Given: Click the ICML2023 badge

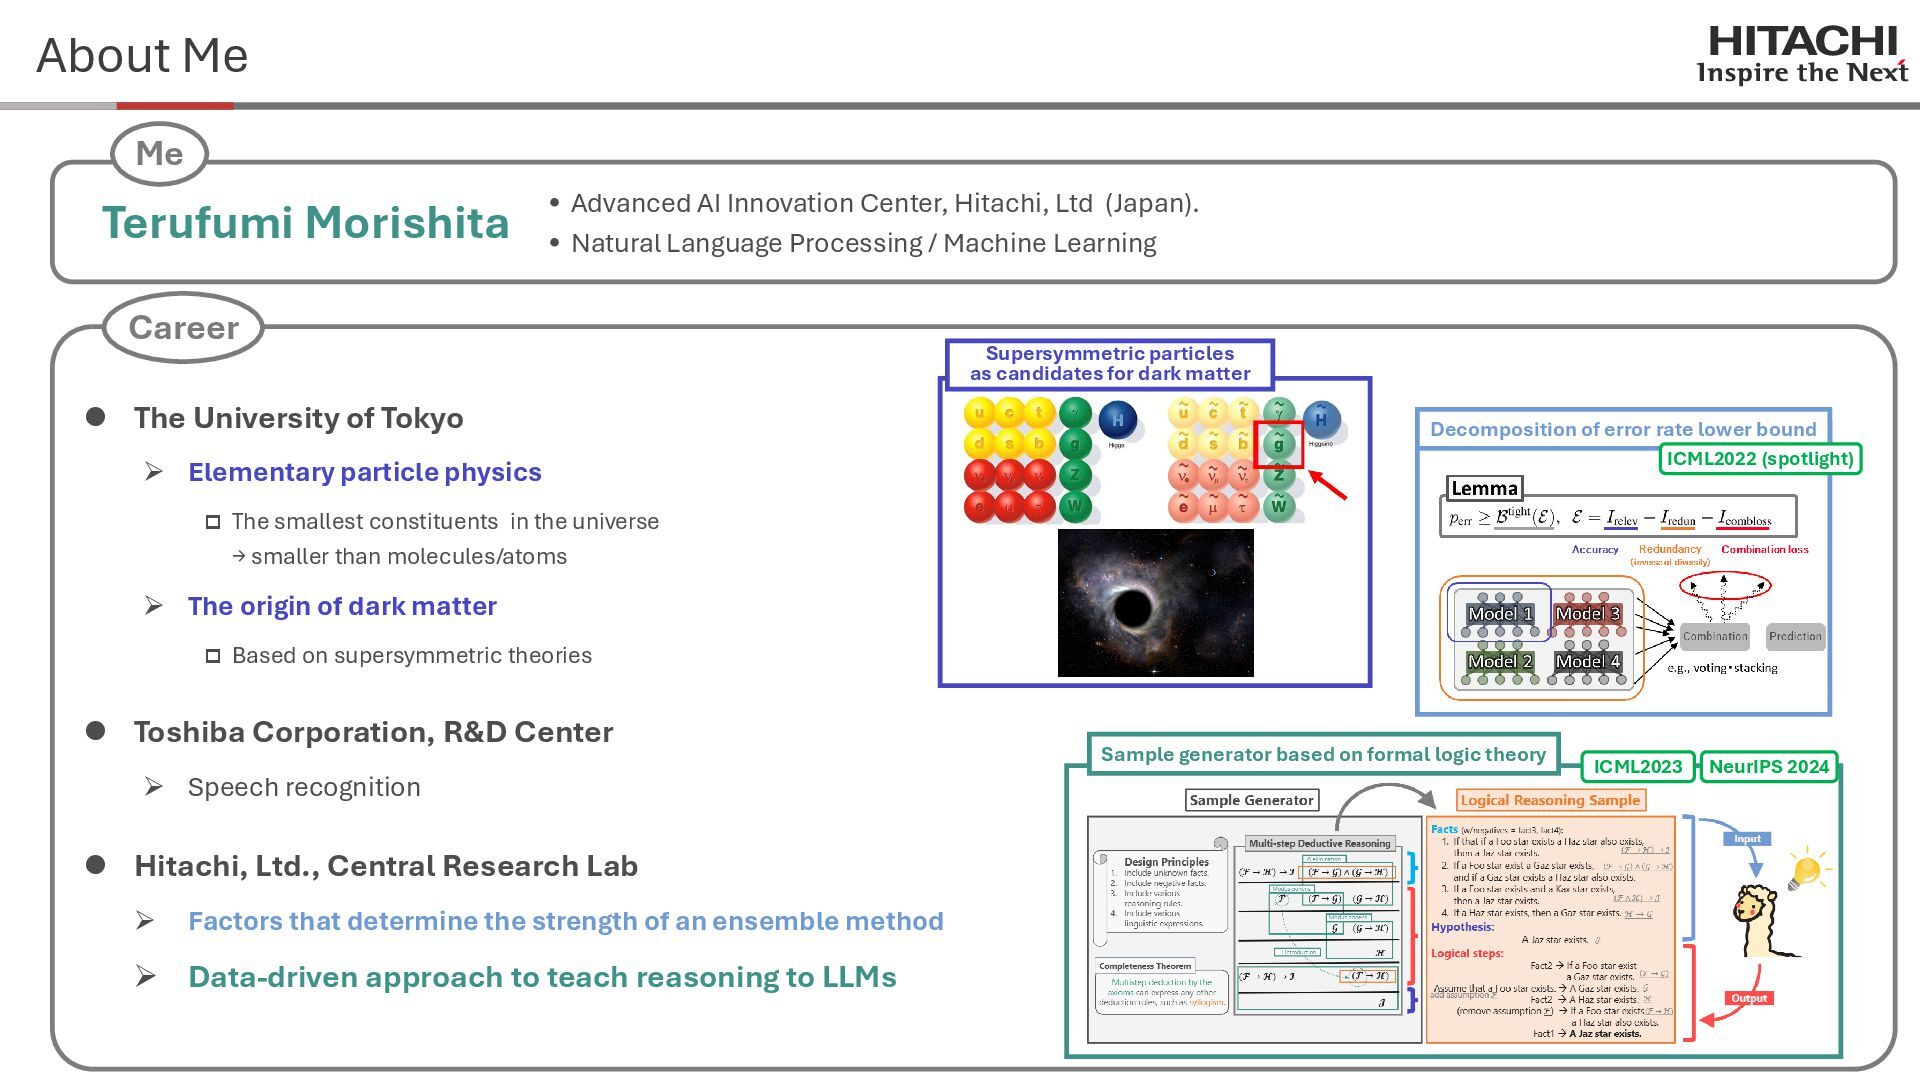Looking at the screenshot, I should (1637, 767).
